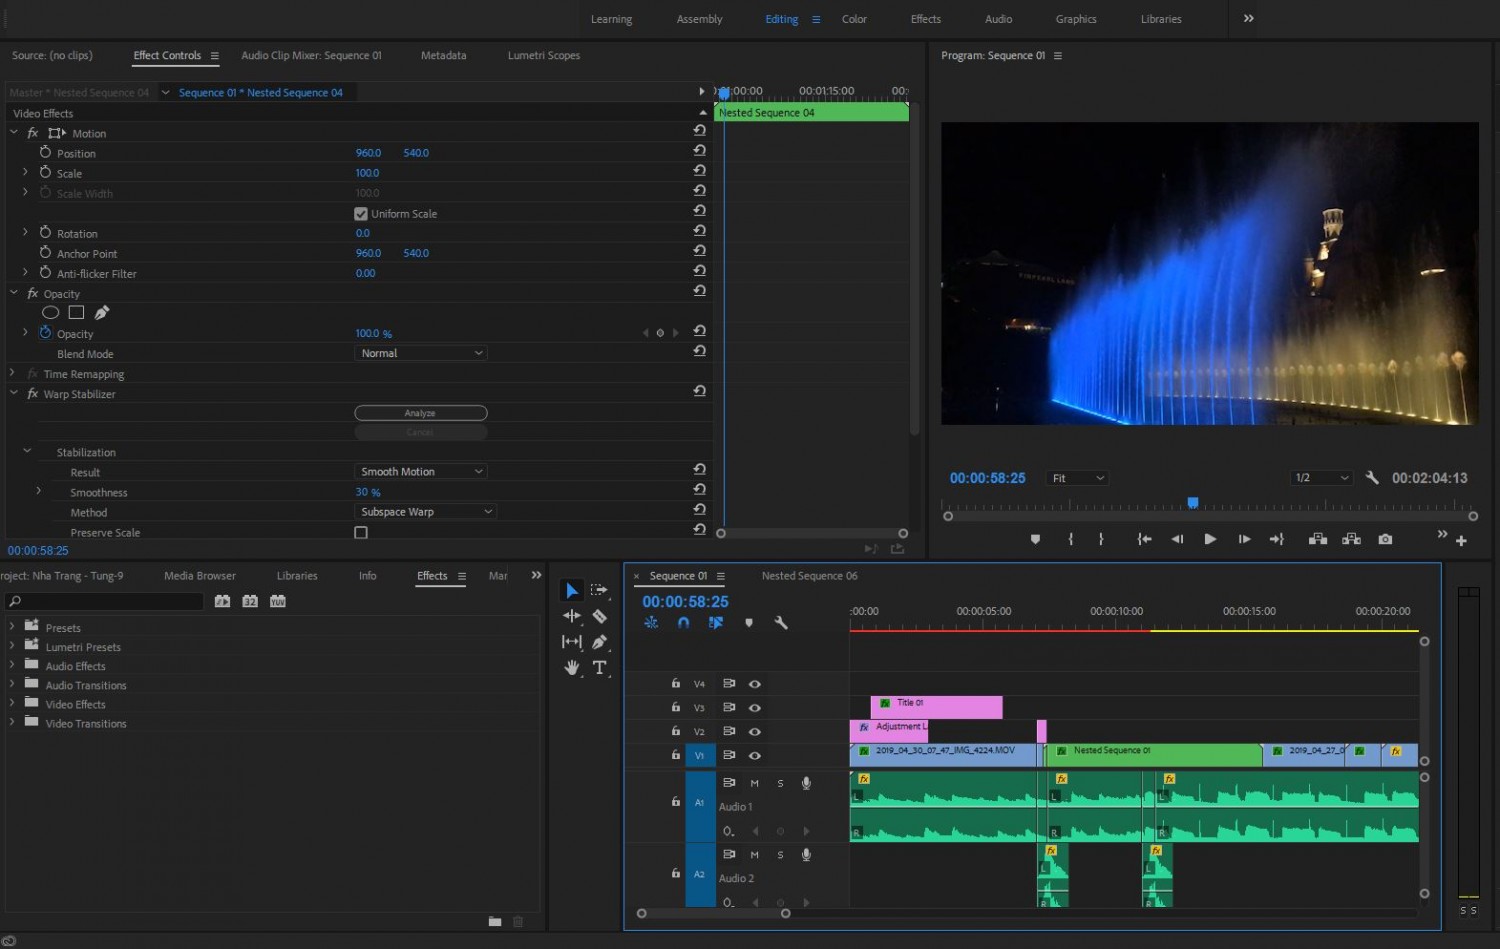1500x949 pixels.
Task: Toggle the snap magnet in timeline
Action: 683,623
